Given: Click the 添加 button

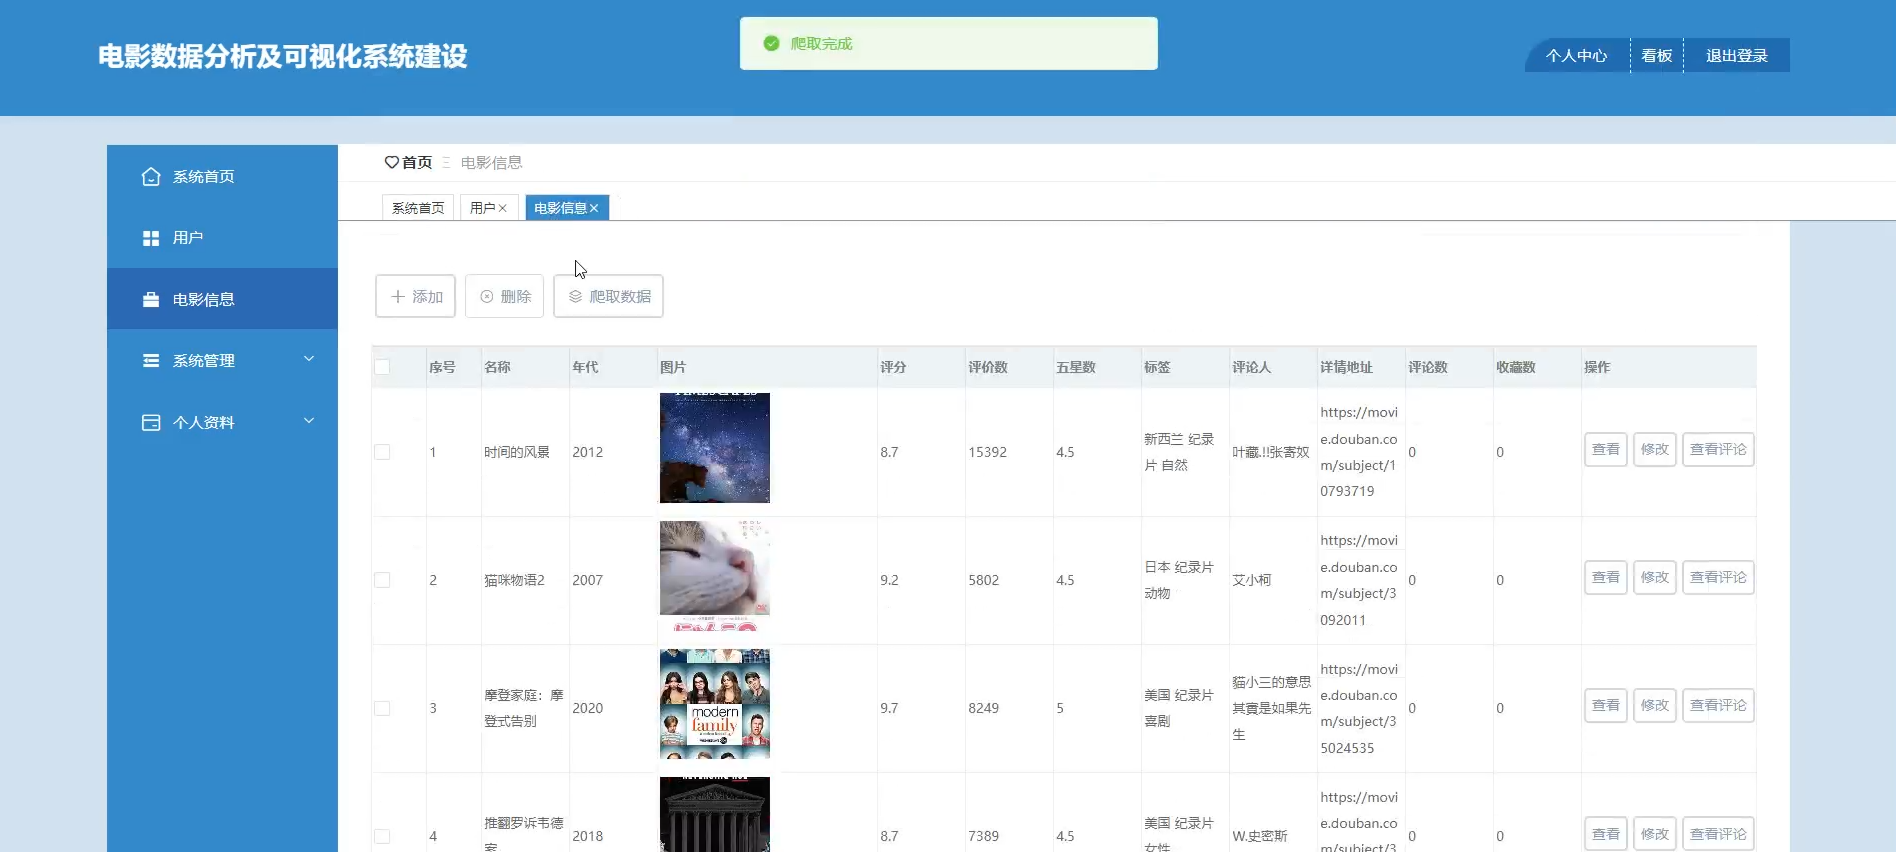Looking at the screenshot, I should (415, 297).
